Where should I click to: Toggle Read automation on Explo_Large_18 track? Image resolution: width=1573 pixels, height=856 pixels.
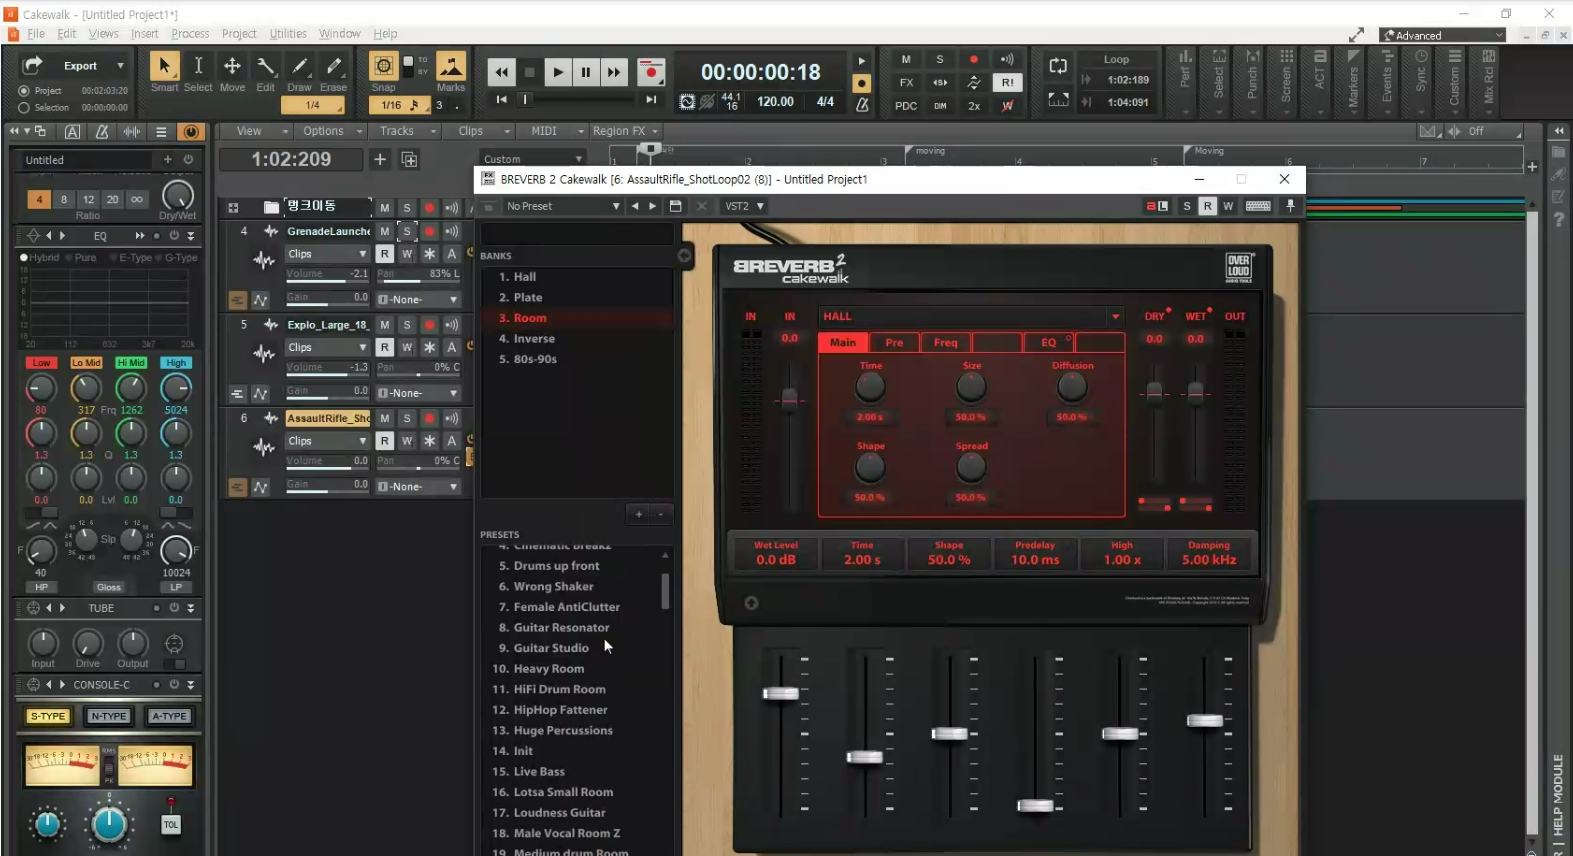(384, 347)
